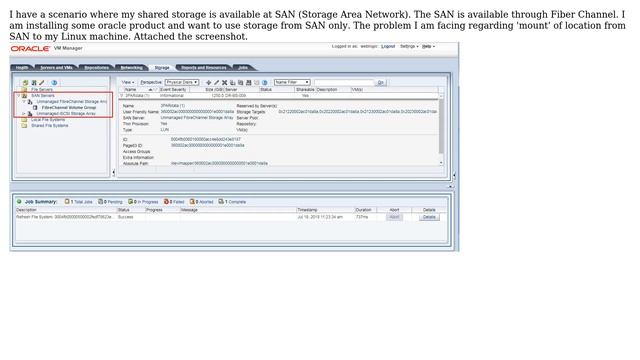The width and height of the screenshot is (640, 360).
Task: Click the refresh disk icon left of server icon
Action: (240, 82)
